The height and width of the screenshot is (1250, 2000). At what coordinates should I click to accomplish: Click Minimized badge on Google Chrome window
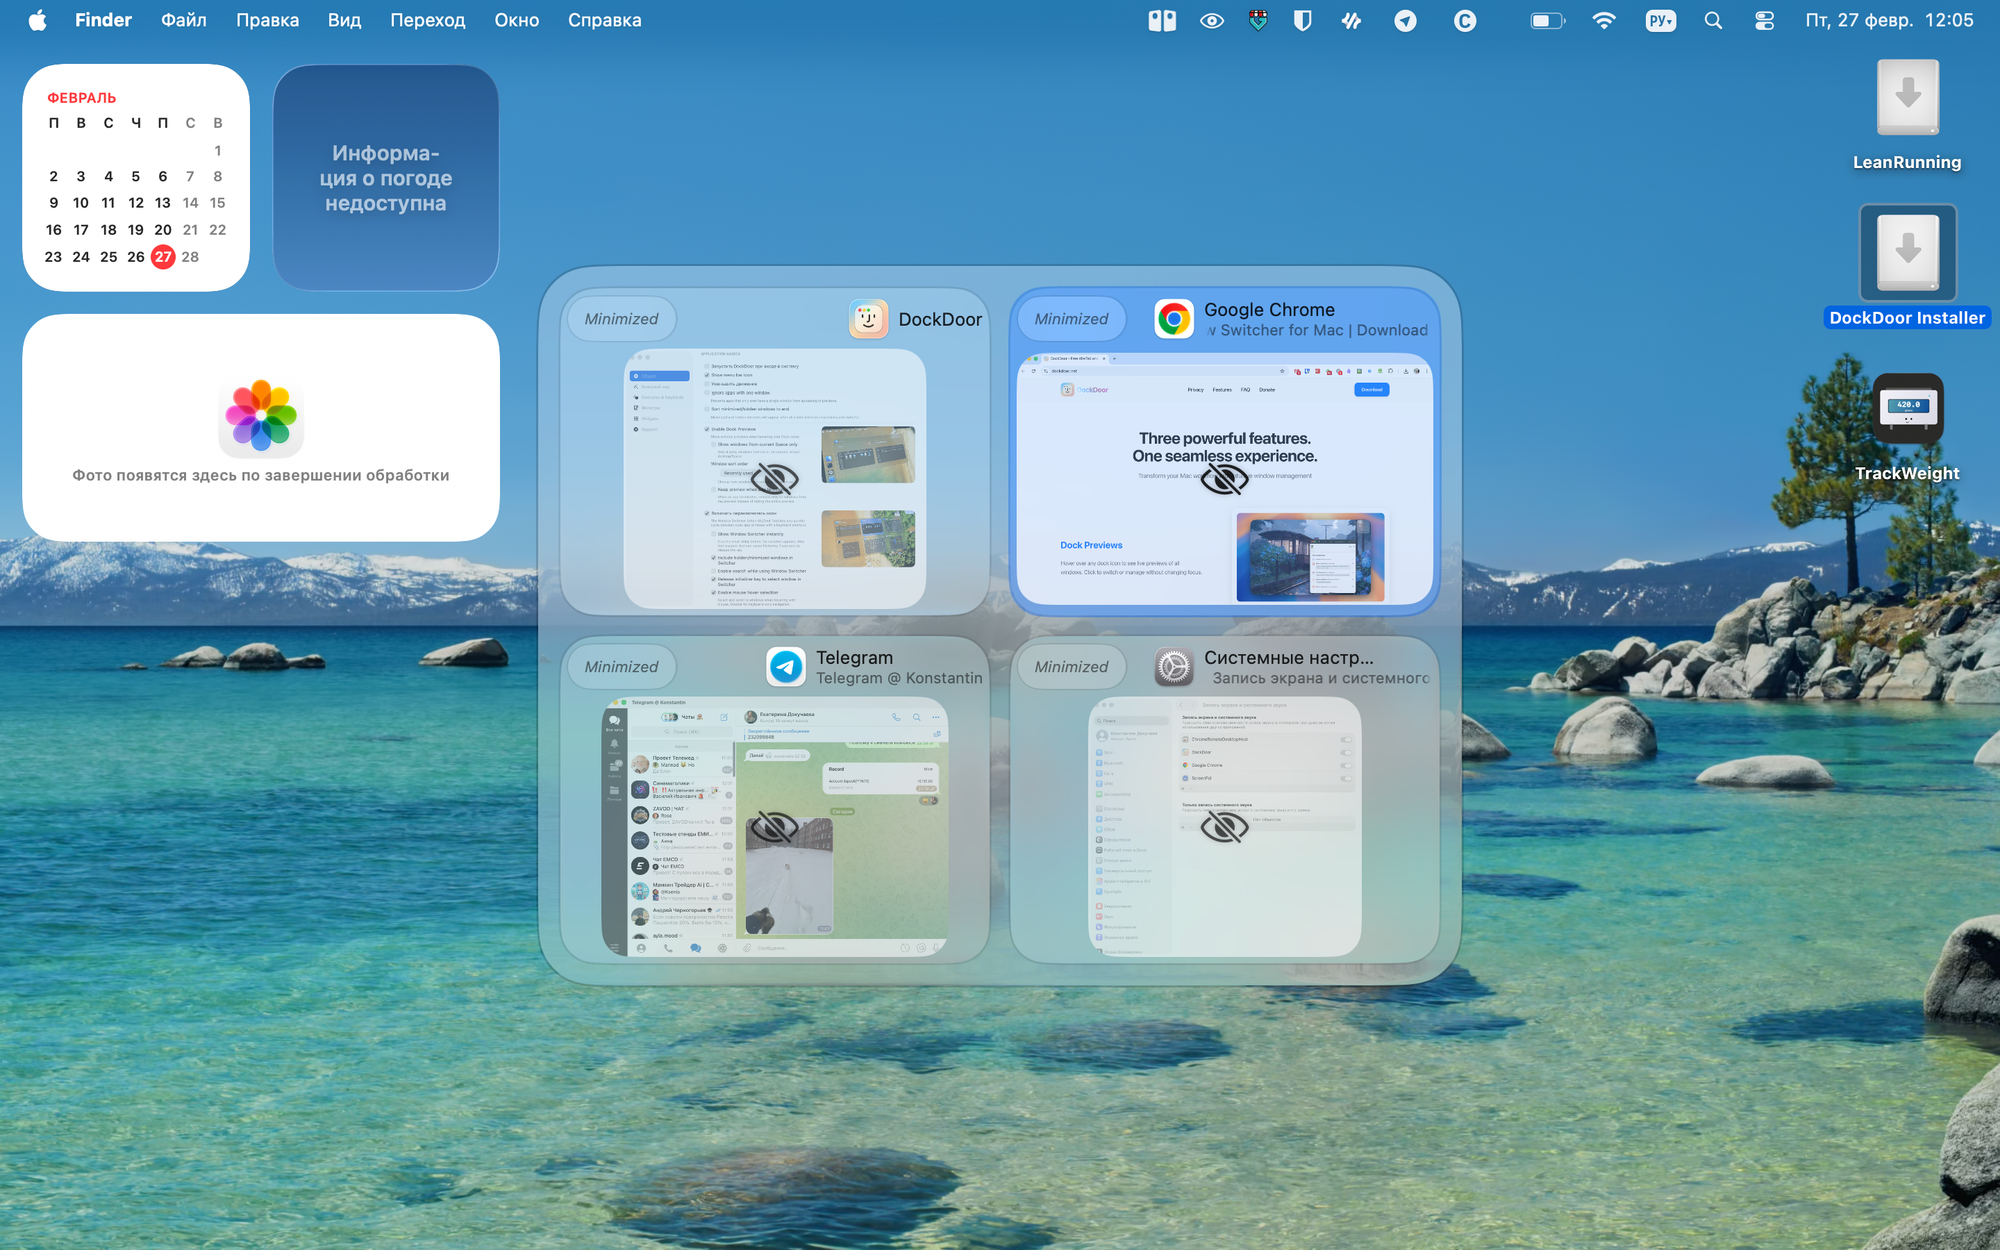tap(1071, 319)
